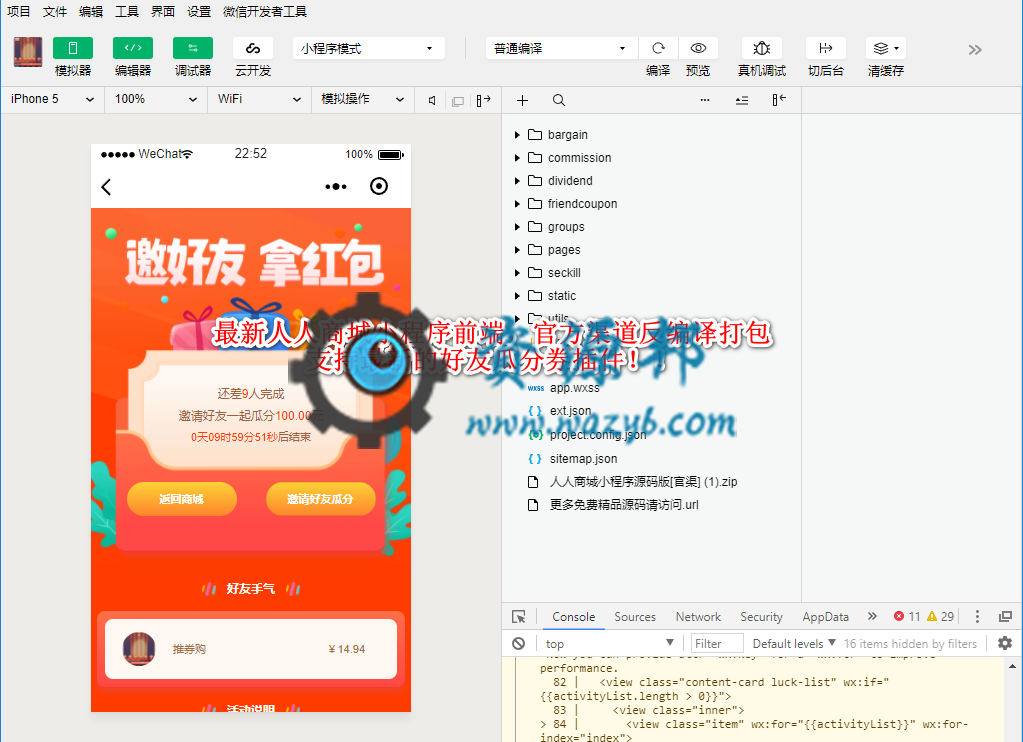Click the dock simulator panel icon
The height and width of the screenshot is (742, 1023).
pyautogui.click(x=483, y=100)
